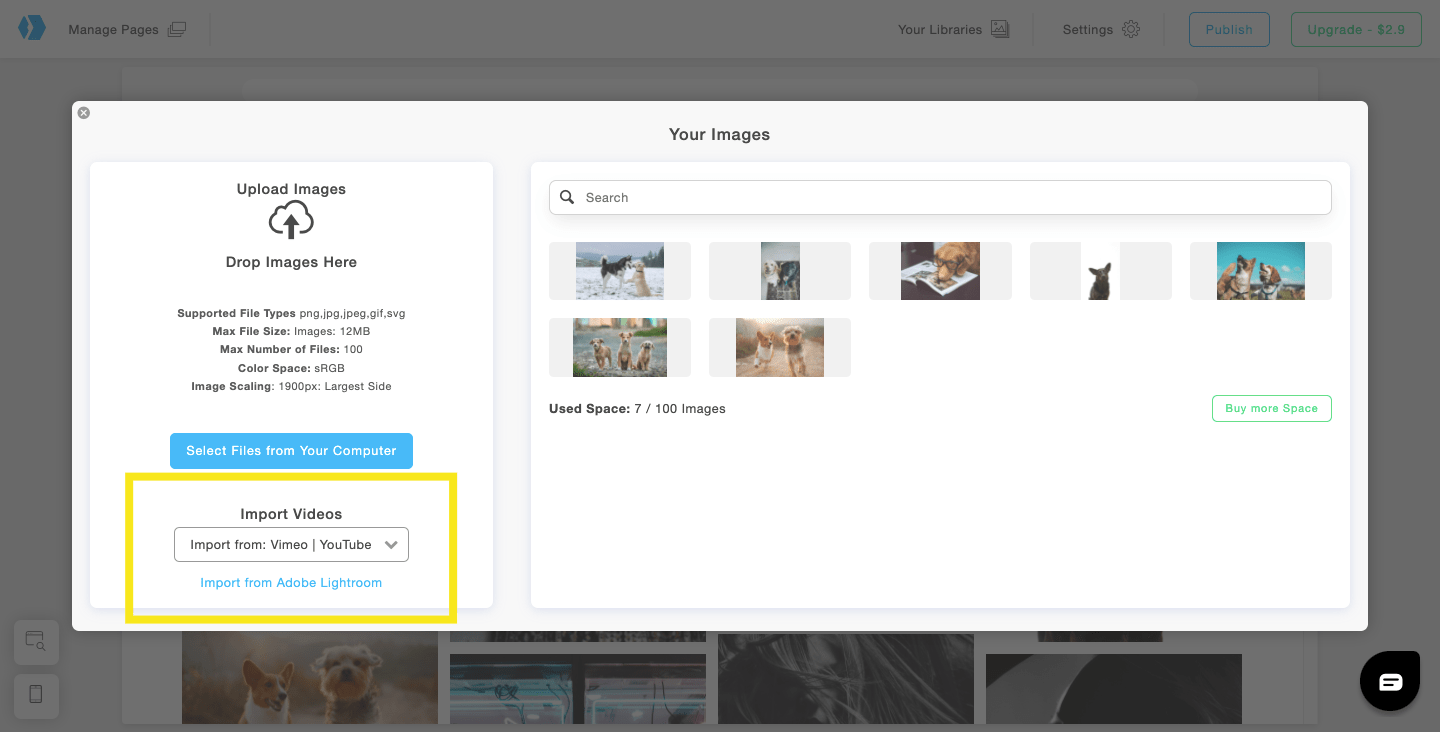
Task: Click the Upgrade - $2.9 button
Action: tap(1355, 29)
